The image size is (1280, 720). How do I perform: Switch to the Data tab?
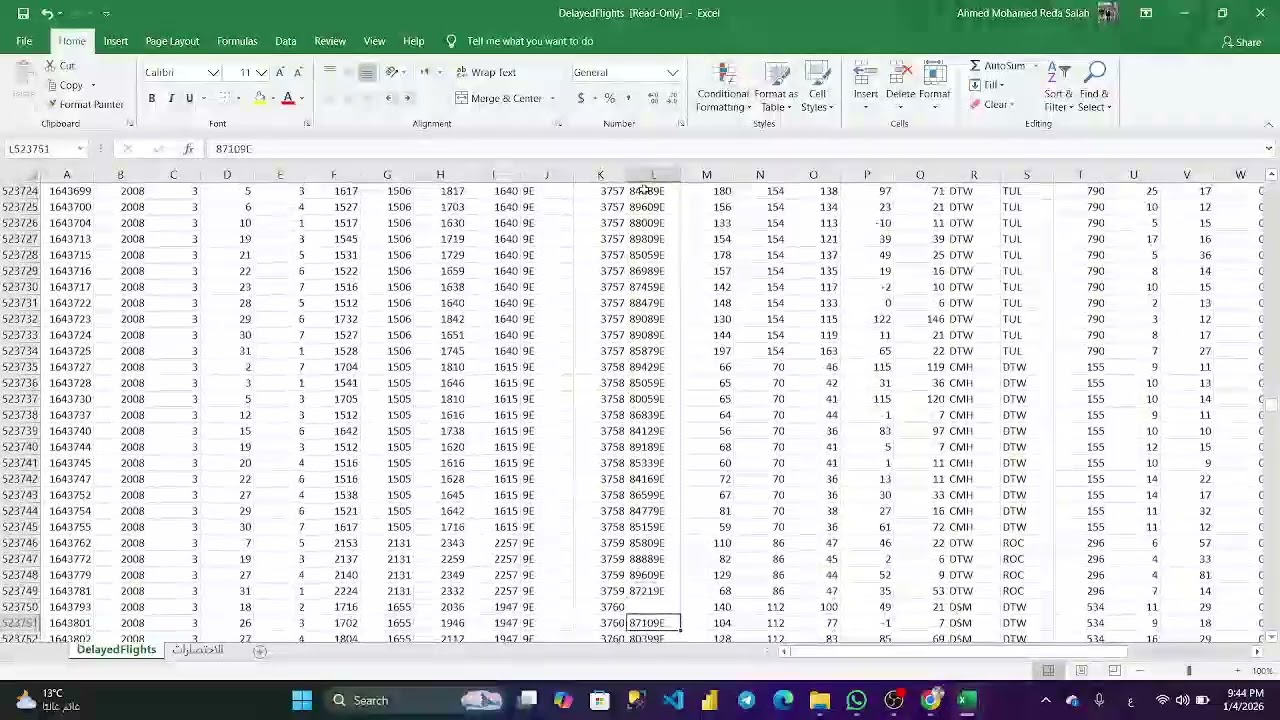point(286,41)
